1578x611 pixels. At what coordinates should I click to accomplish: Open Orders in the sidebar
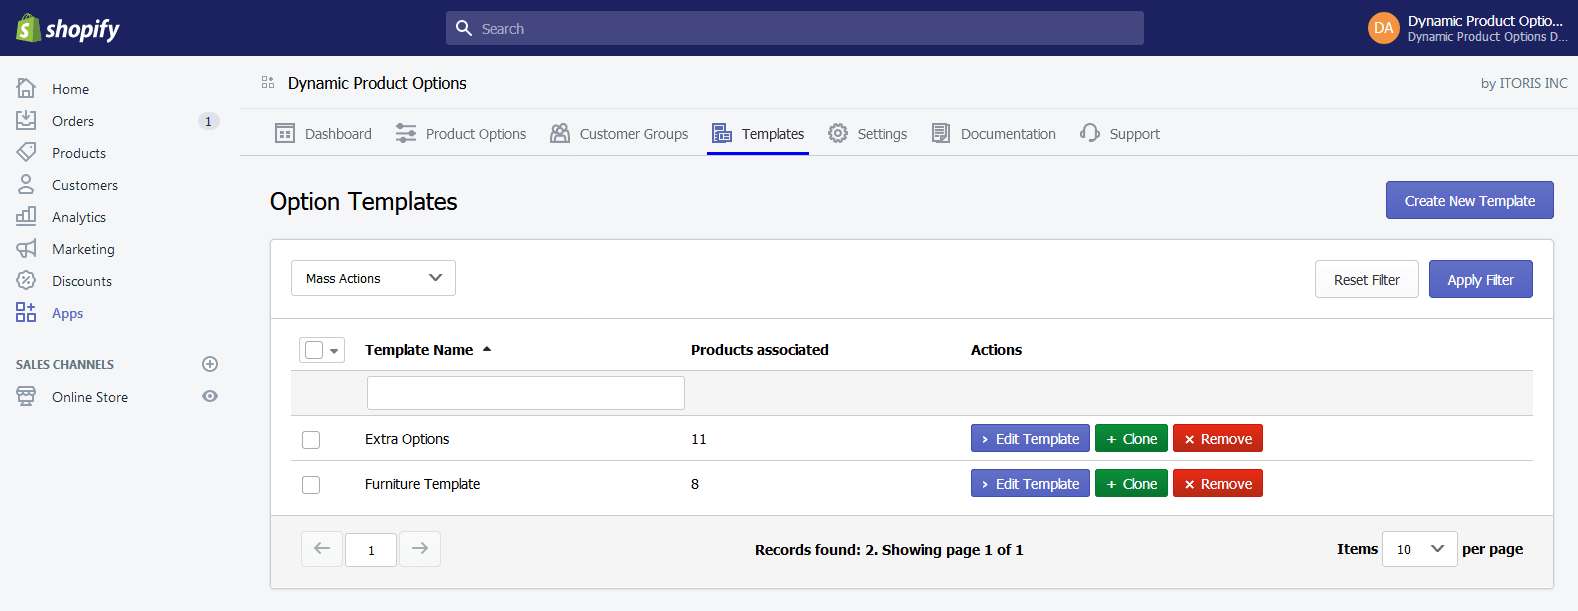point(73,121)
